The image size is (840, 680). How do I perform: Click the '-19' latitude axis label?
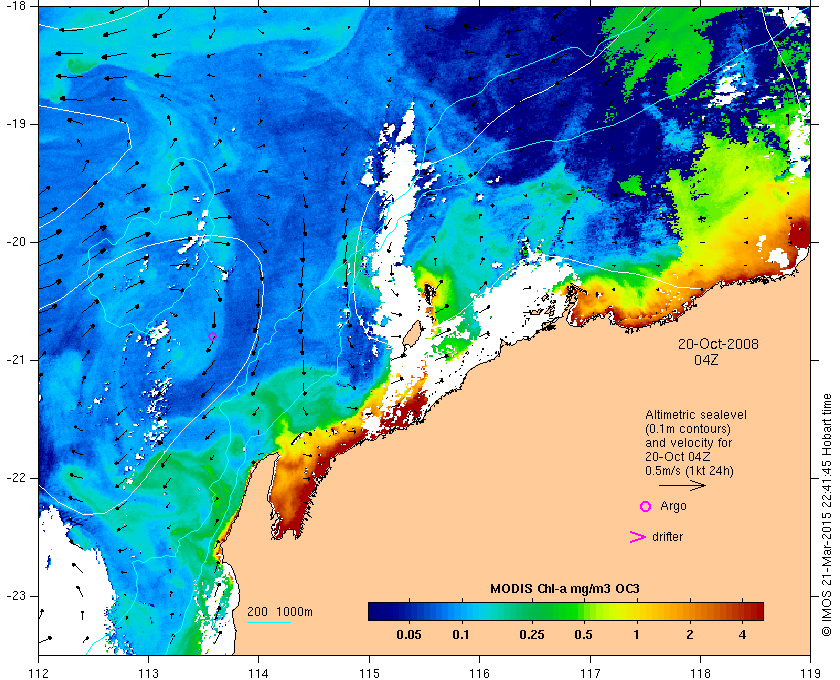point(15,124)
